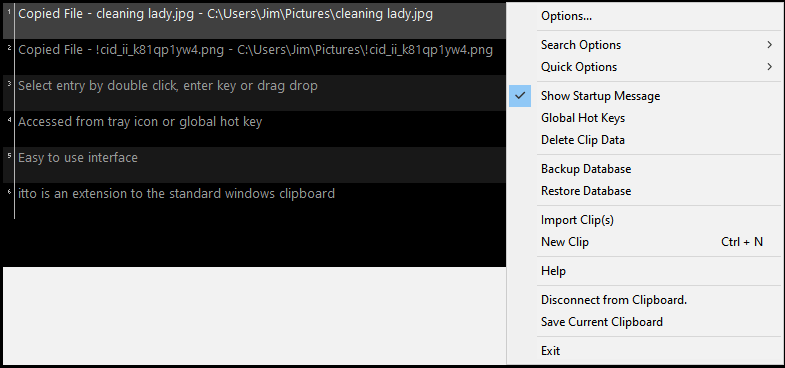Viewport: 785px width, 368px height.
Task: Select the 'Select entry by double click' clip
Action: pyautogui.click(x=254, y=93)
